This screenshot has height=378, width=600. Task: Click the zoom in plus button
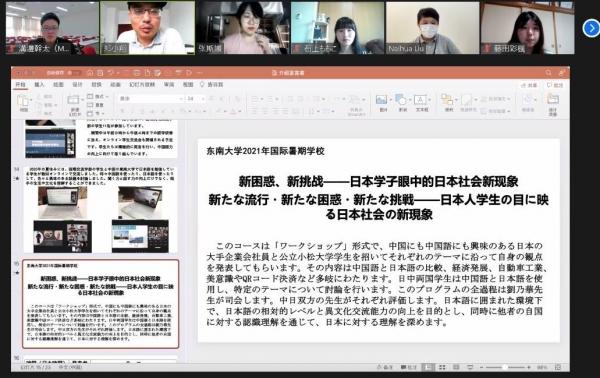(529, 367)
